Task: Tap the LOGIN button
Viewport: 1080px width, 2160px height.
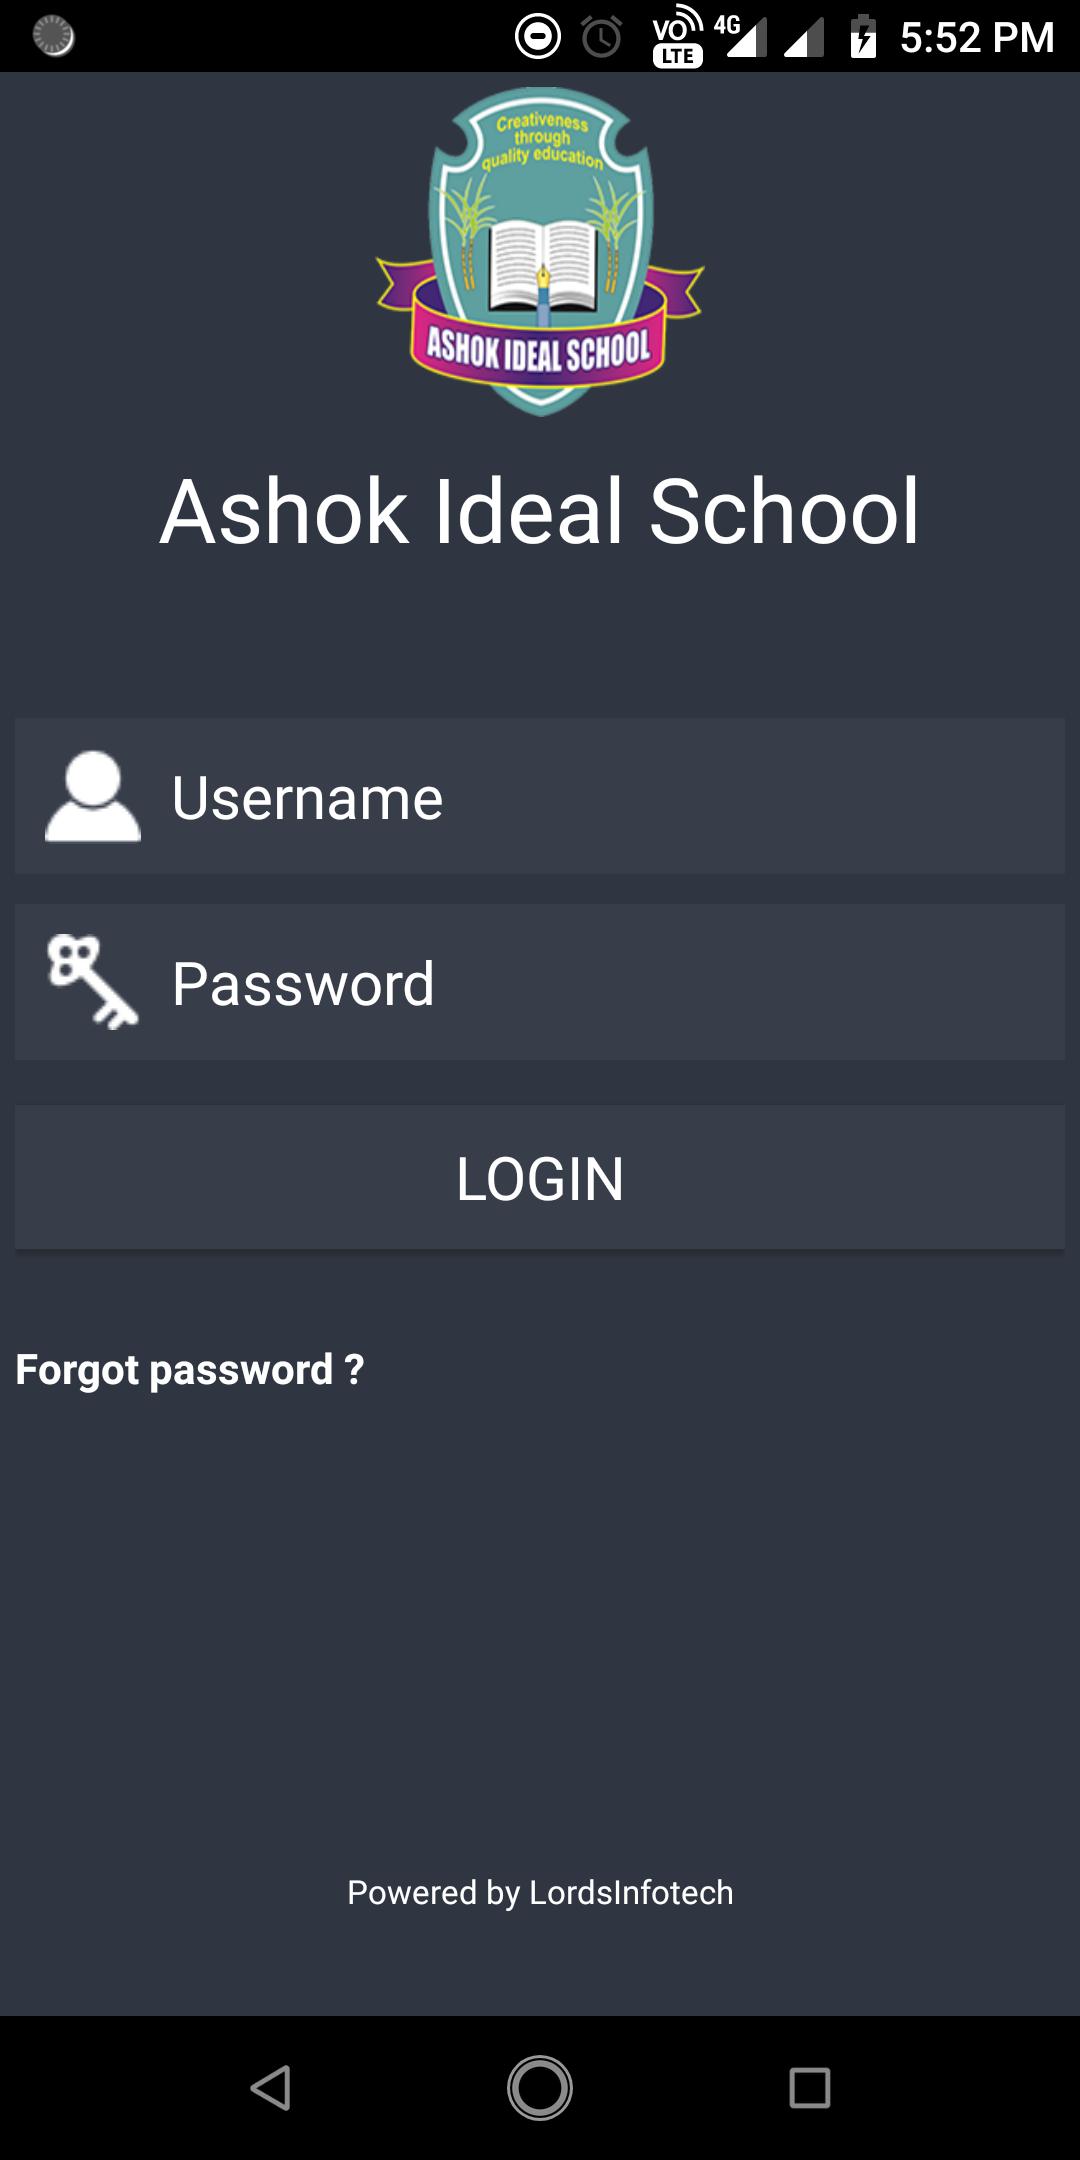Action: (540, 1177)
